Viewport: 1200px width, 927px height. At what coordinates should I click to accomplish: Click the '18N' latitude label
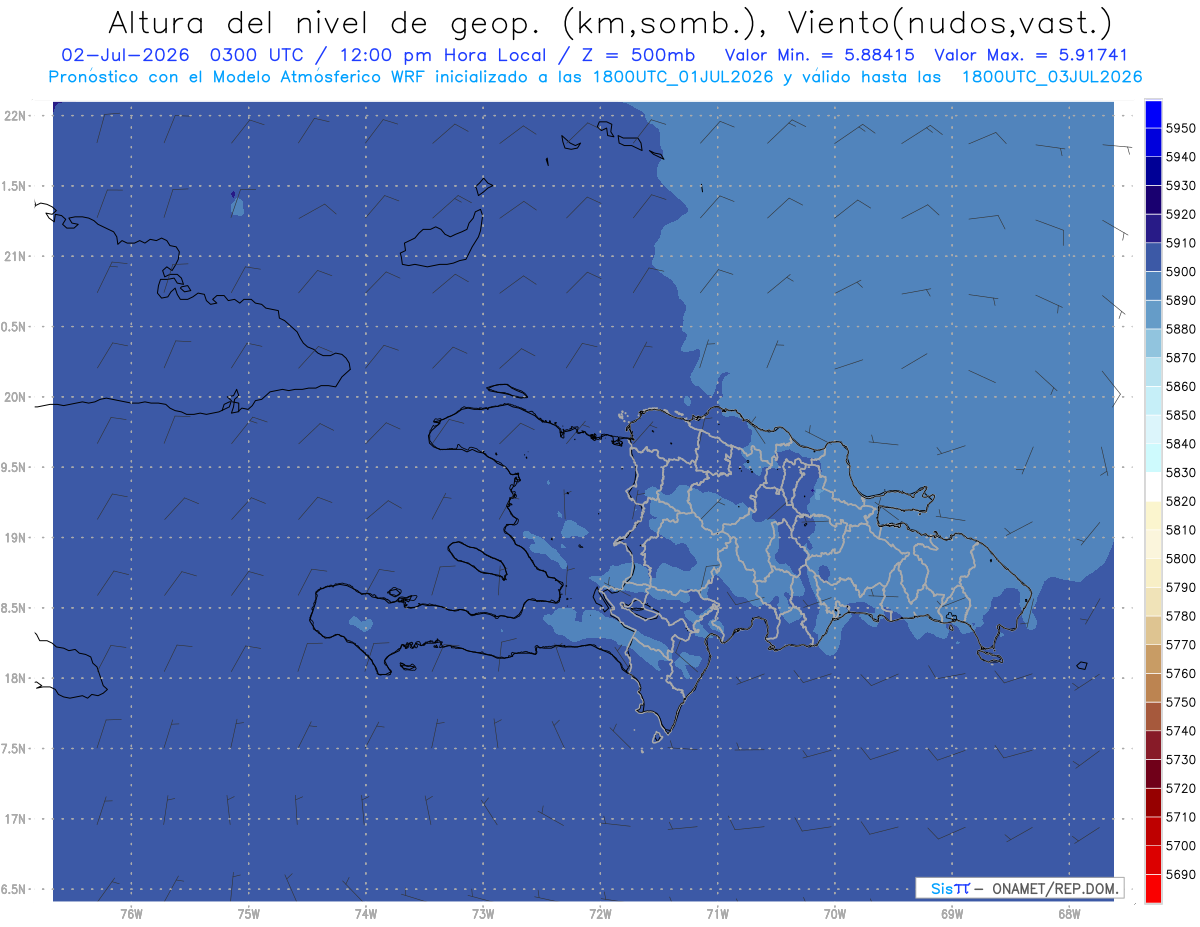point(17,678)
